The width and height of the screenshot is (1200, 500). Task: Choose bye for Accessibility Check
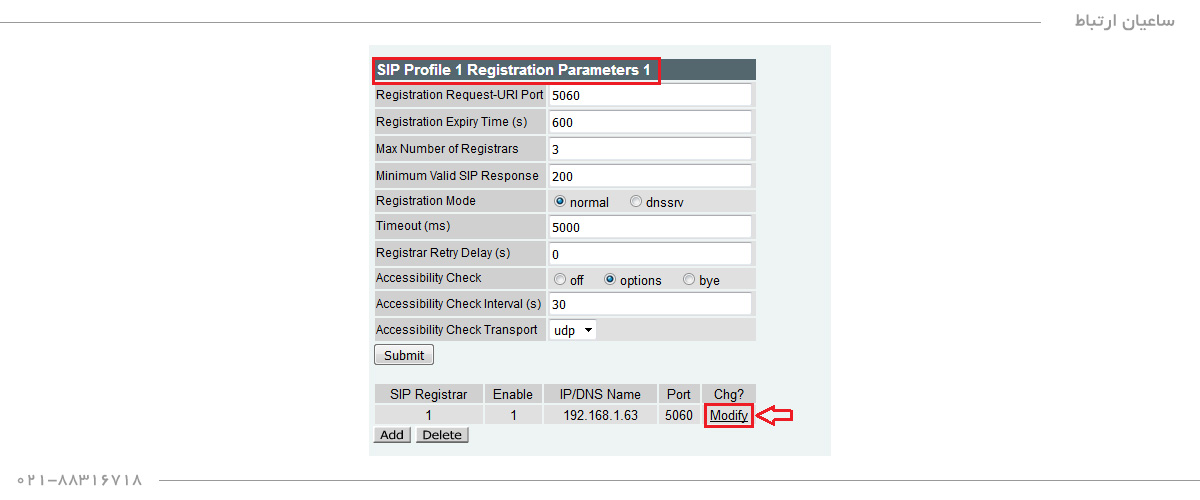pyautogui.click(x=689, y=280)
